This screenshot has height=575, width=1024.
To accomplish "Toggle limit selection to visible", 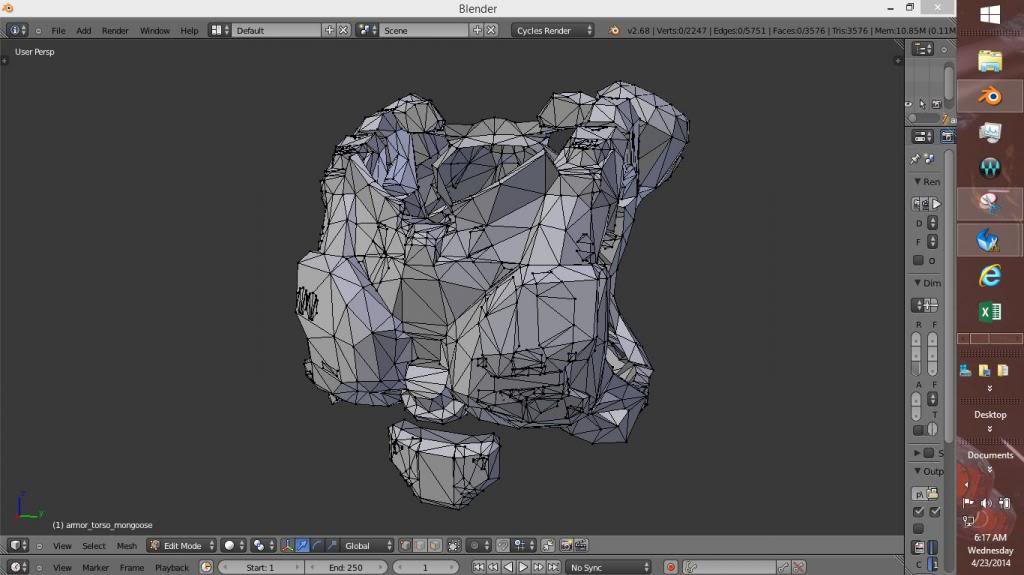I will pos(454,546).
